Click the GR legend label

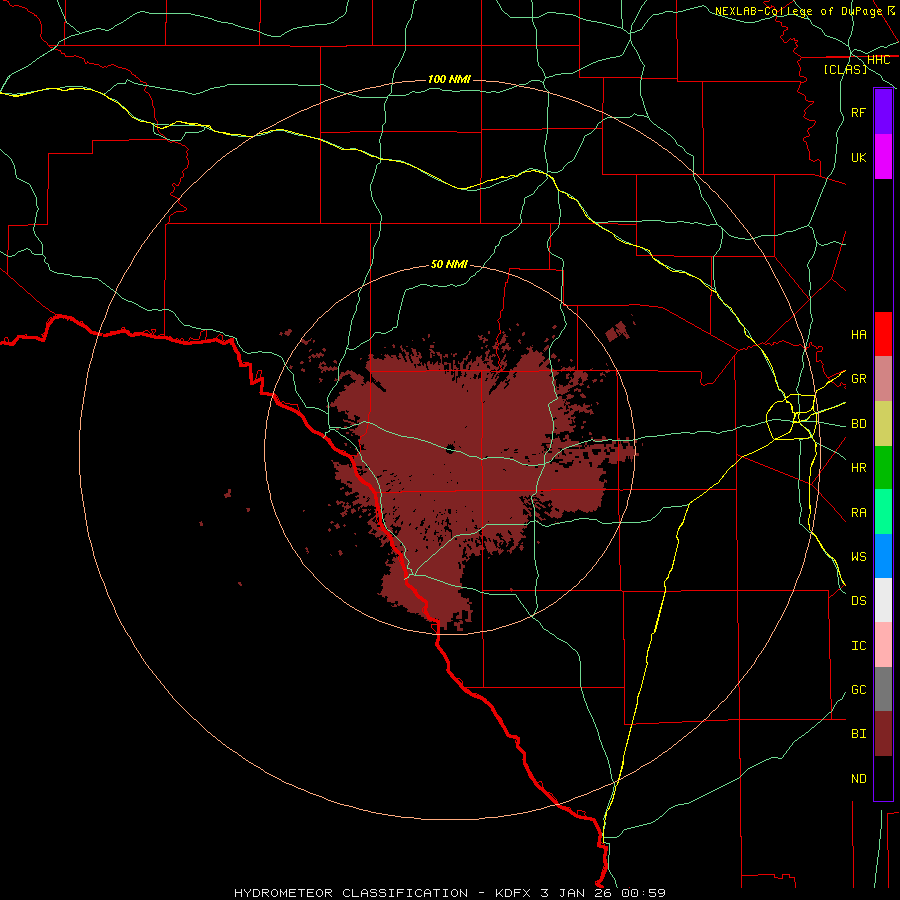click(858, 379)
